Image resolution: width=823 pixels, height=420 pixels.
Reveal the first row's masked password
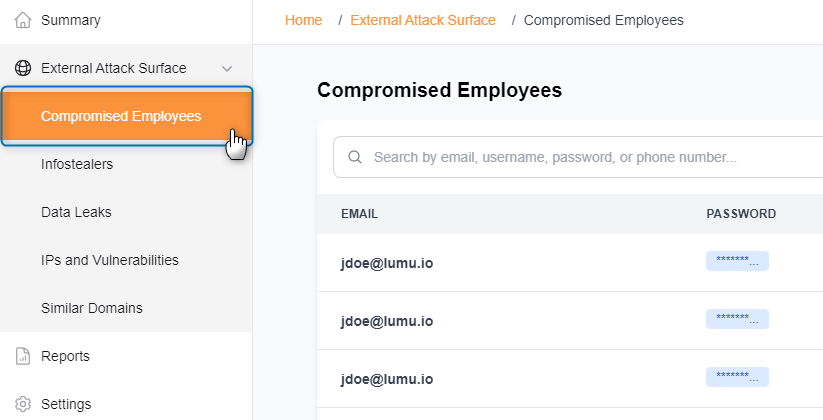point(737,263)
